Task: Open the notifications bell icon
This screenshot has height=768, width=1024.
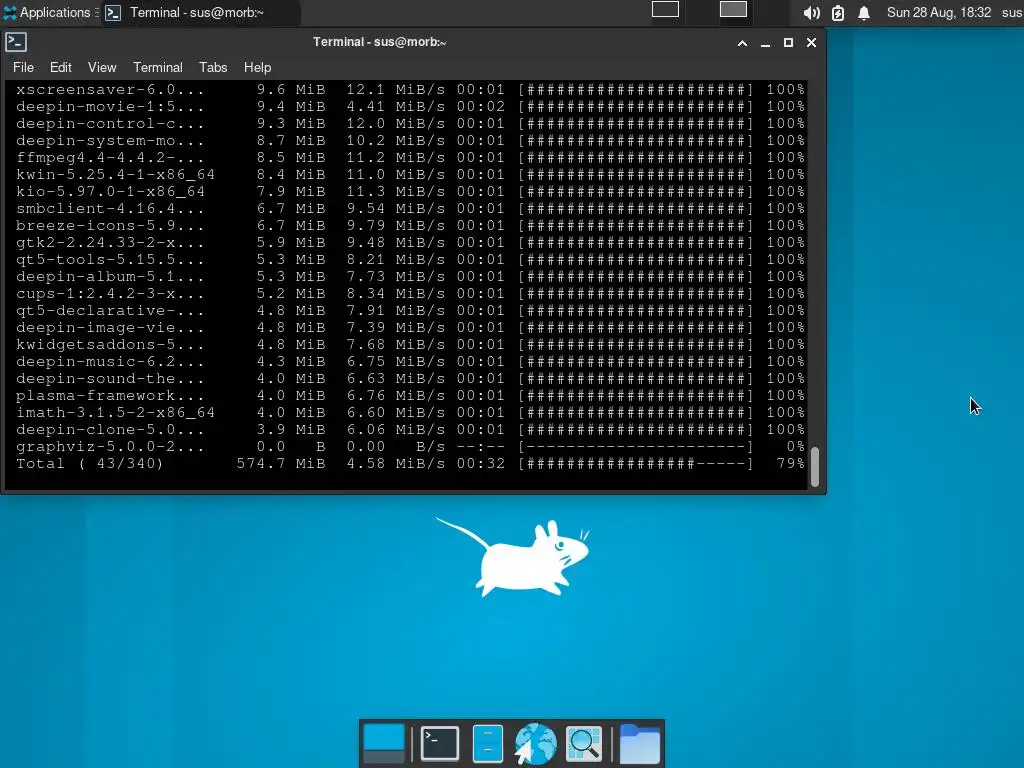Action: pyautogui.click(x=863, y=13)
